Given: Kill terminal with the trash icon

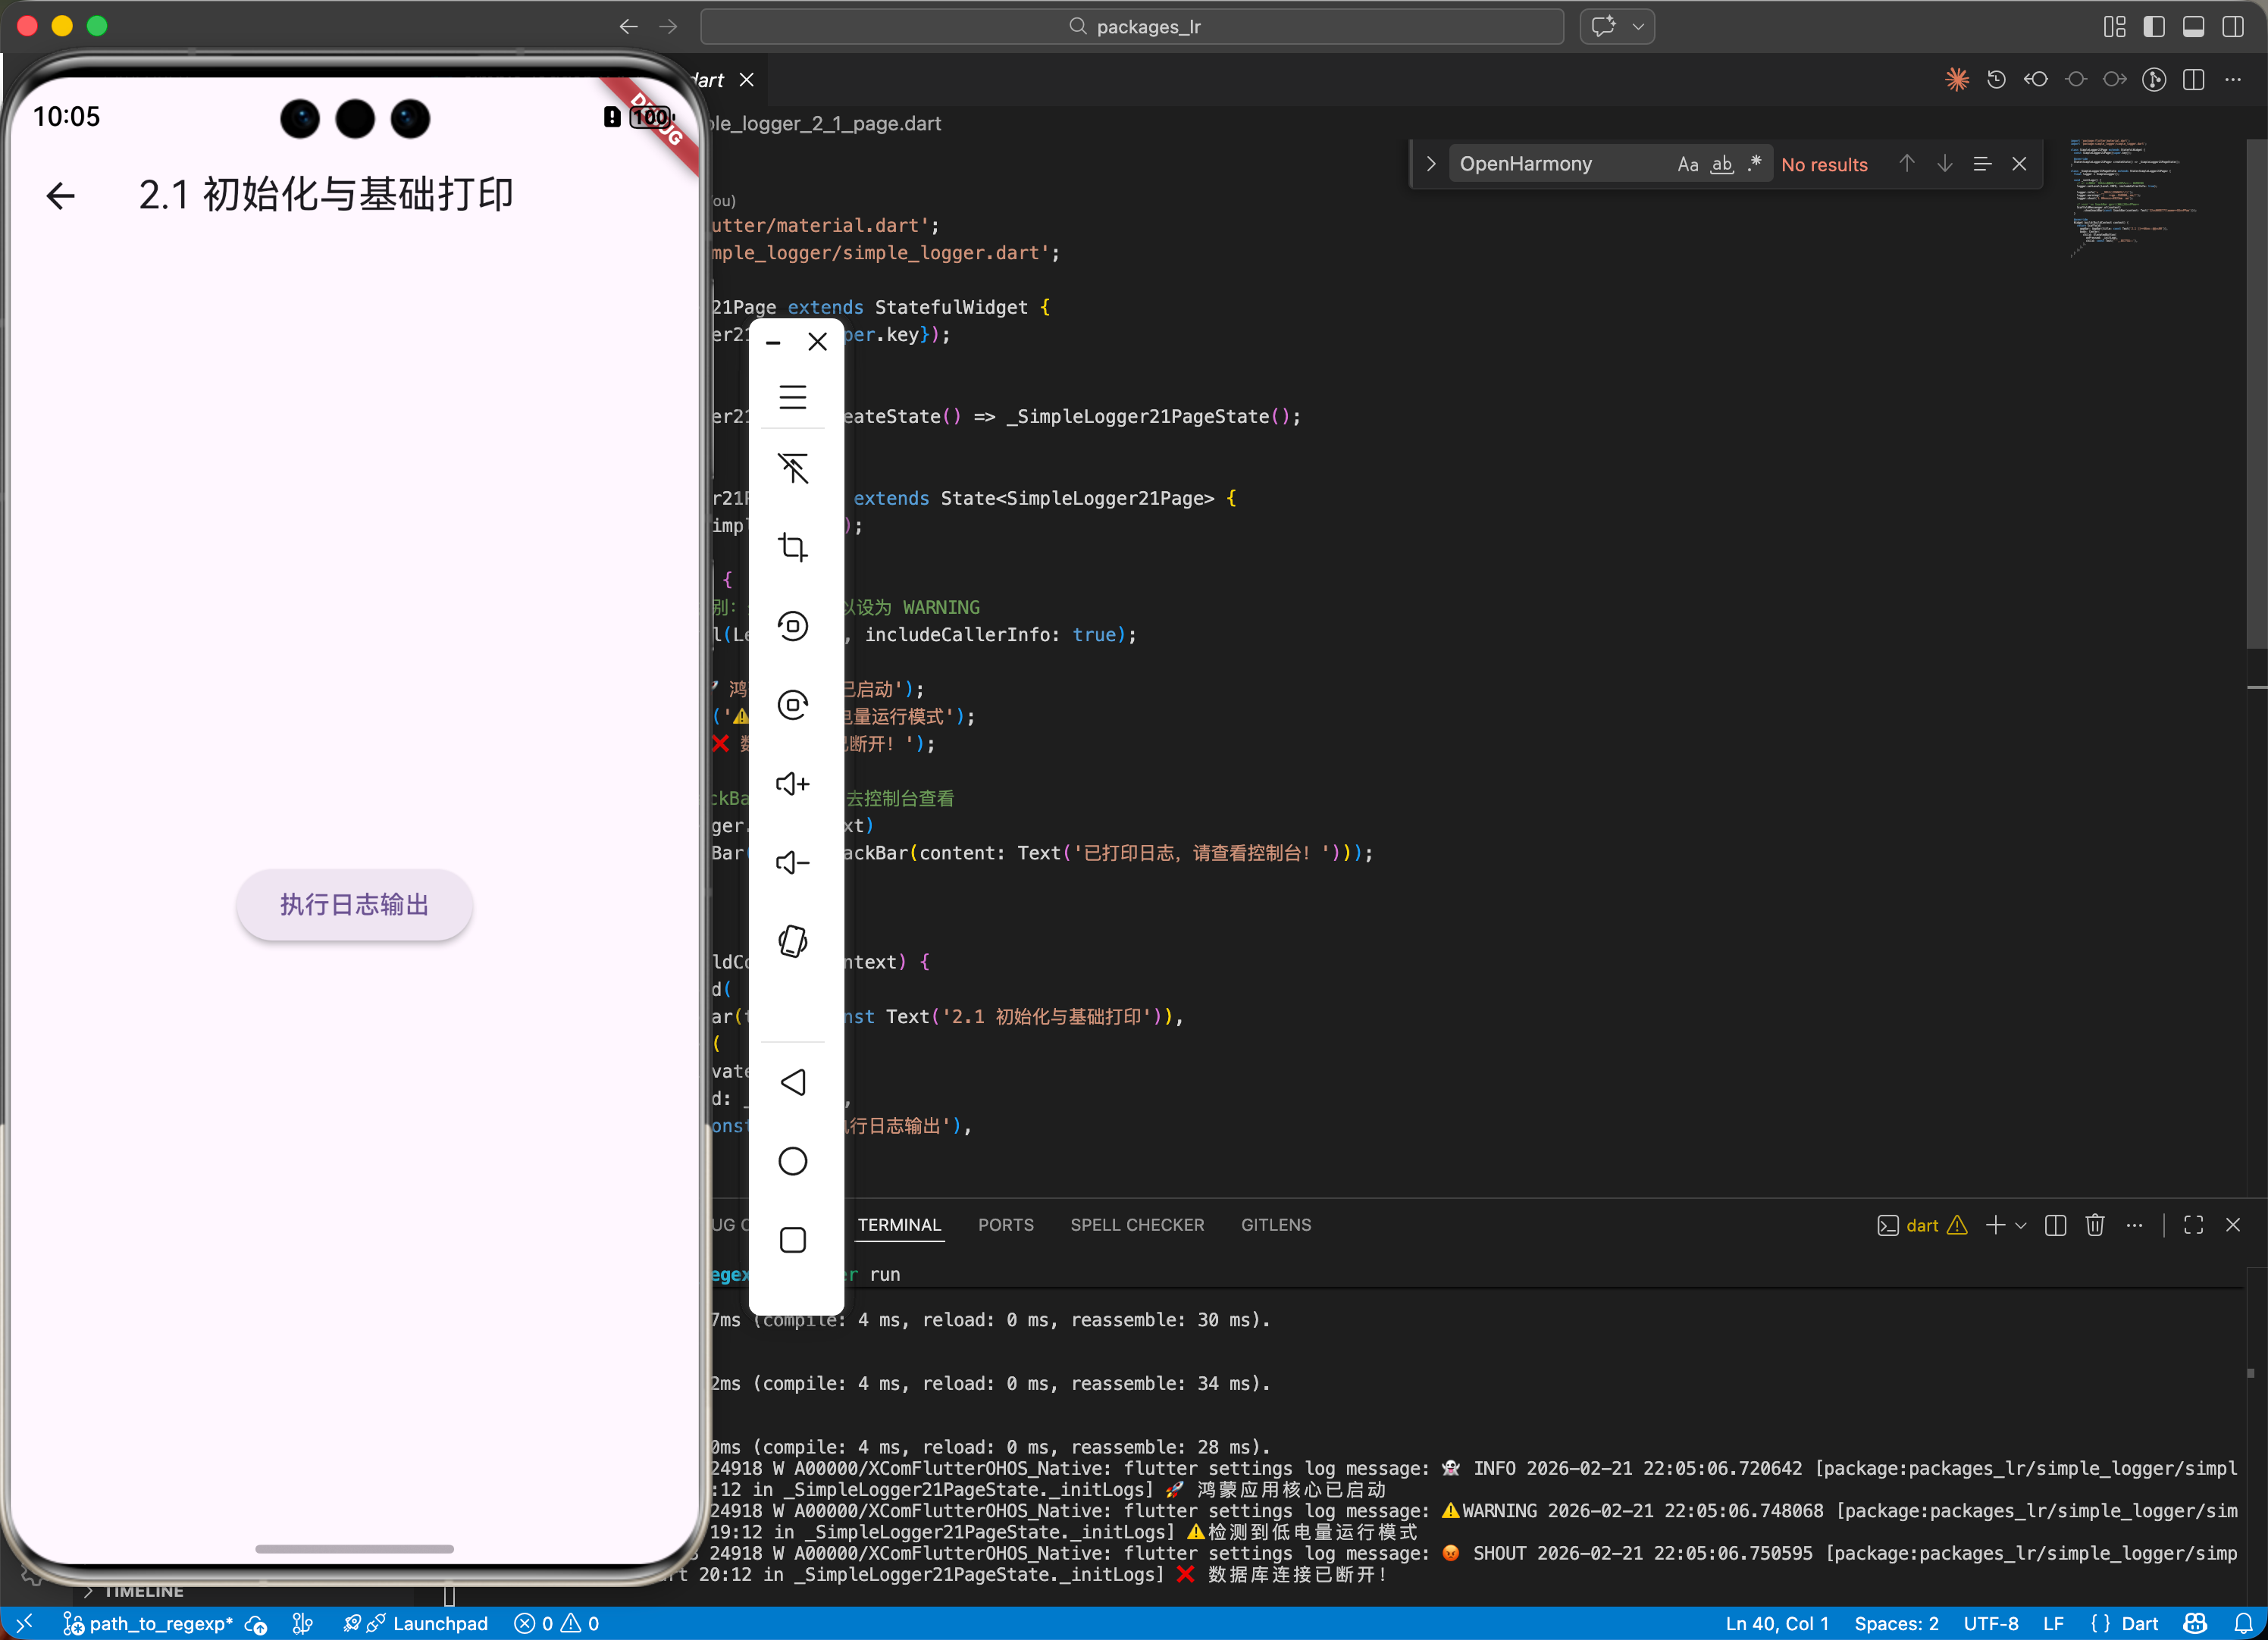Looking at the screenshot, I should pos(2094,1225).
